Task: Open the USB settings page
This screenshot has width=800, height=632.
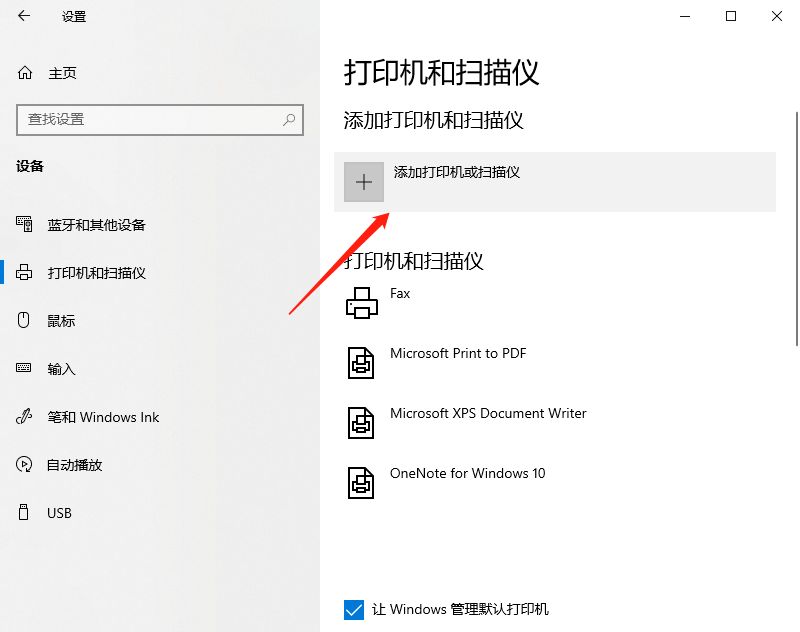Action: [x=59, y=513]
